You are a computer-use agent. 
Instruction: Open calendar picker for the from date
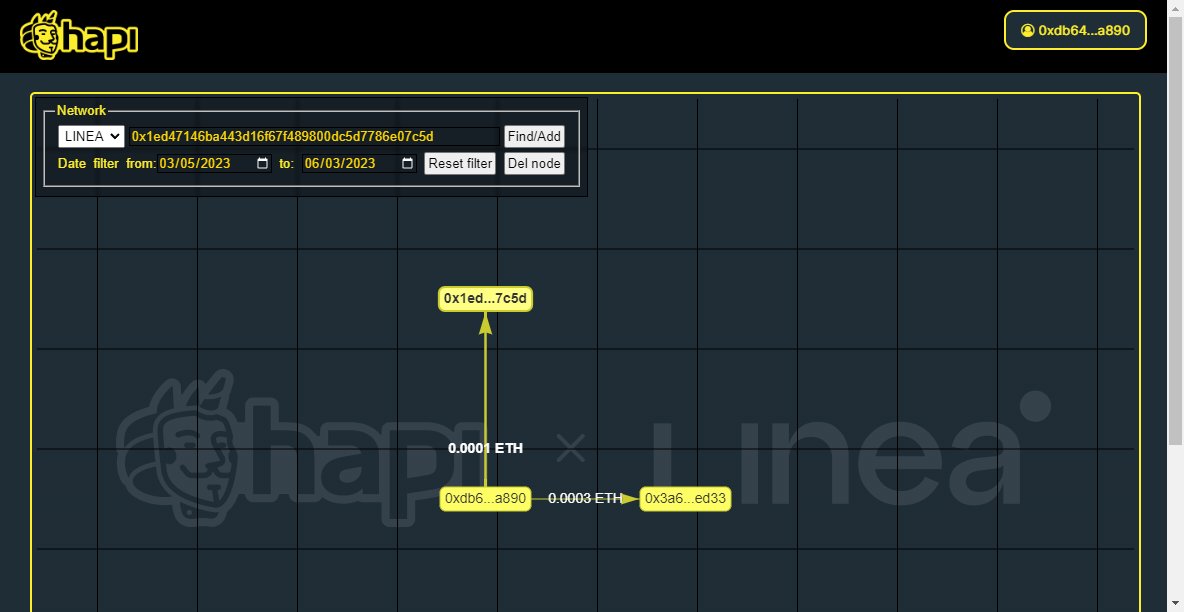tap(263, 163)
